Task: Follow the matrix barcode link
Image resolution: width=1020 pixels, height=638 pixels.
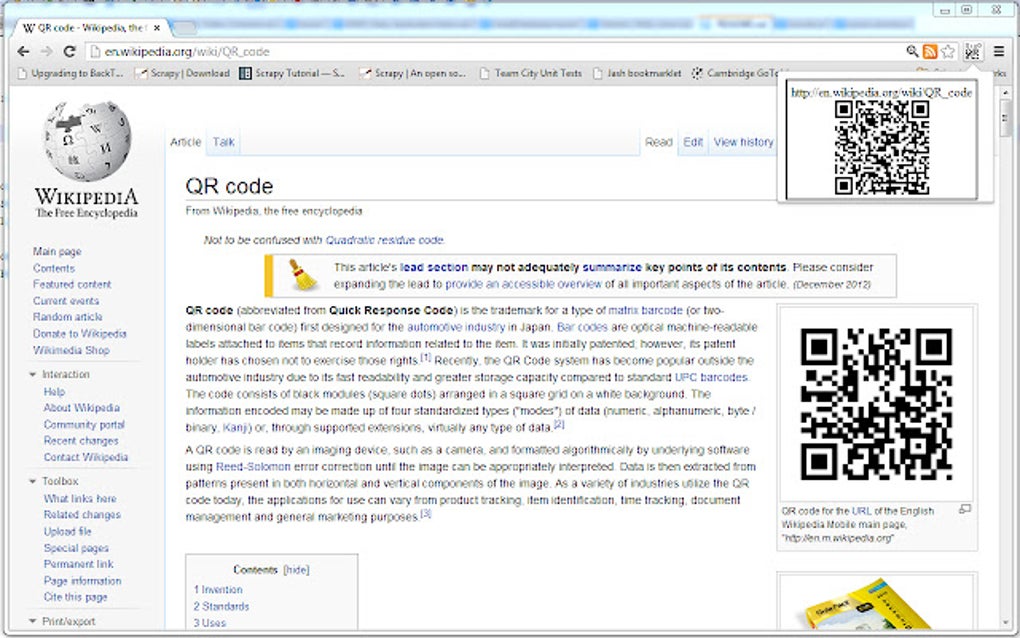Action: pyautogui.click(x=645, y=311)
